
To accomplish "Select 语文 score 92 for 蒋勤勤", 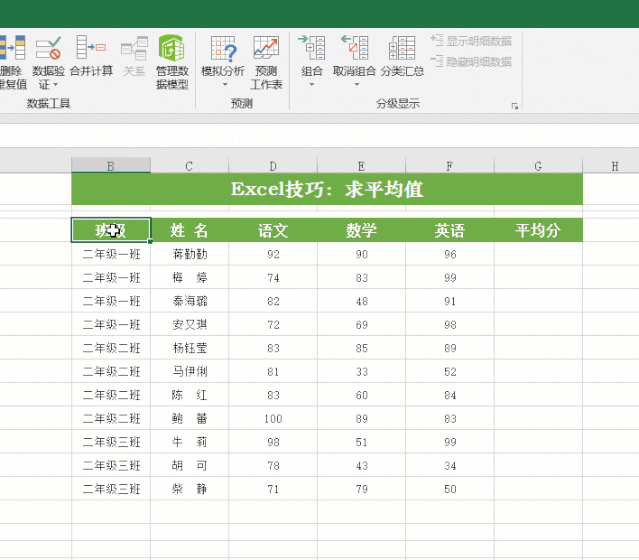I will [273, 254].
